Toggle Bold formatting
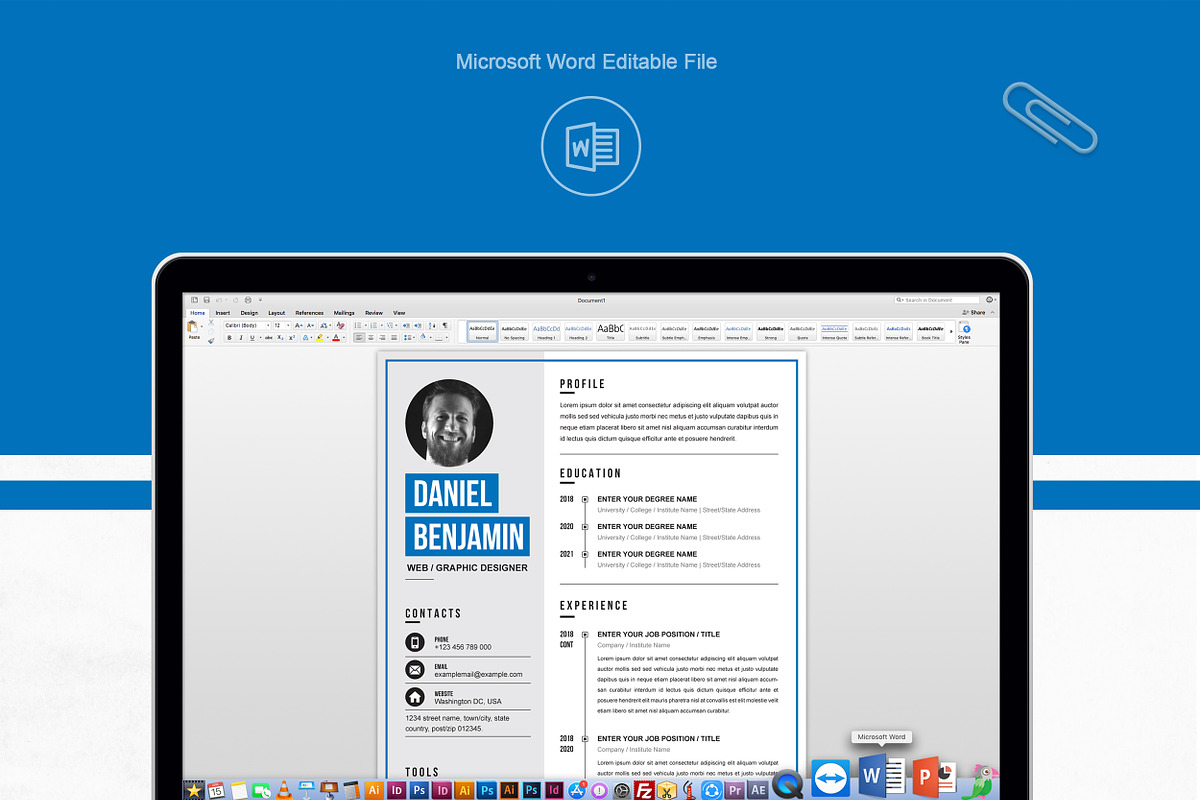Viewport: 1200px width, 800px height. tap(229, 337)
